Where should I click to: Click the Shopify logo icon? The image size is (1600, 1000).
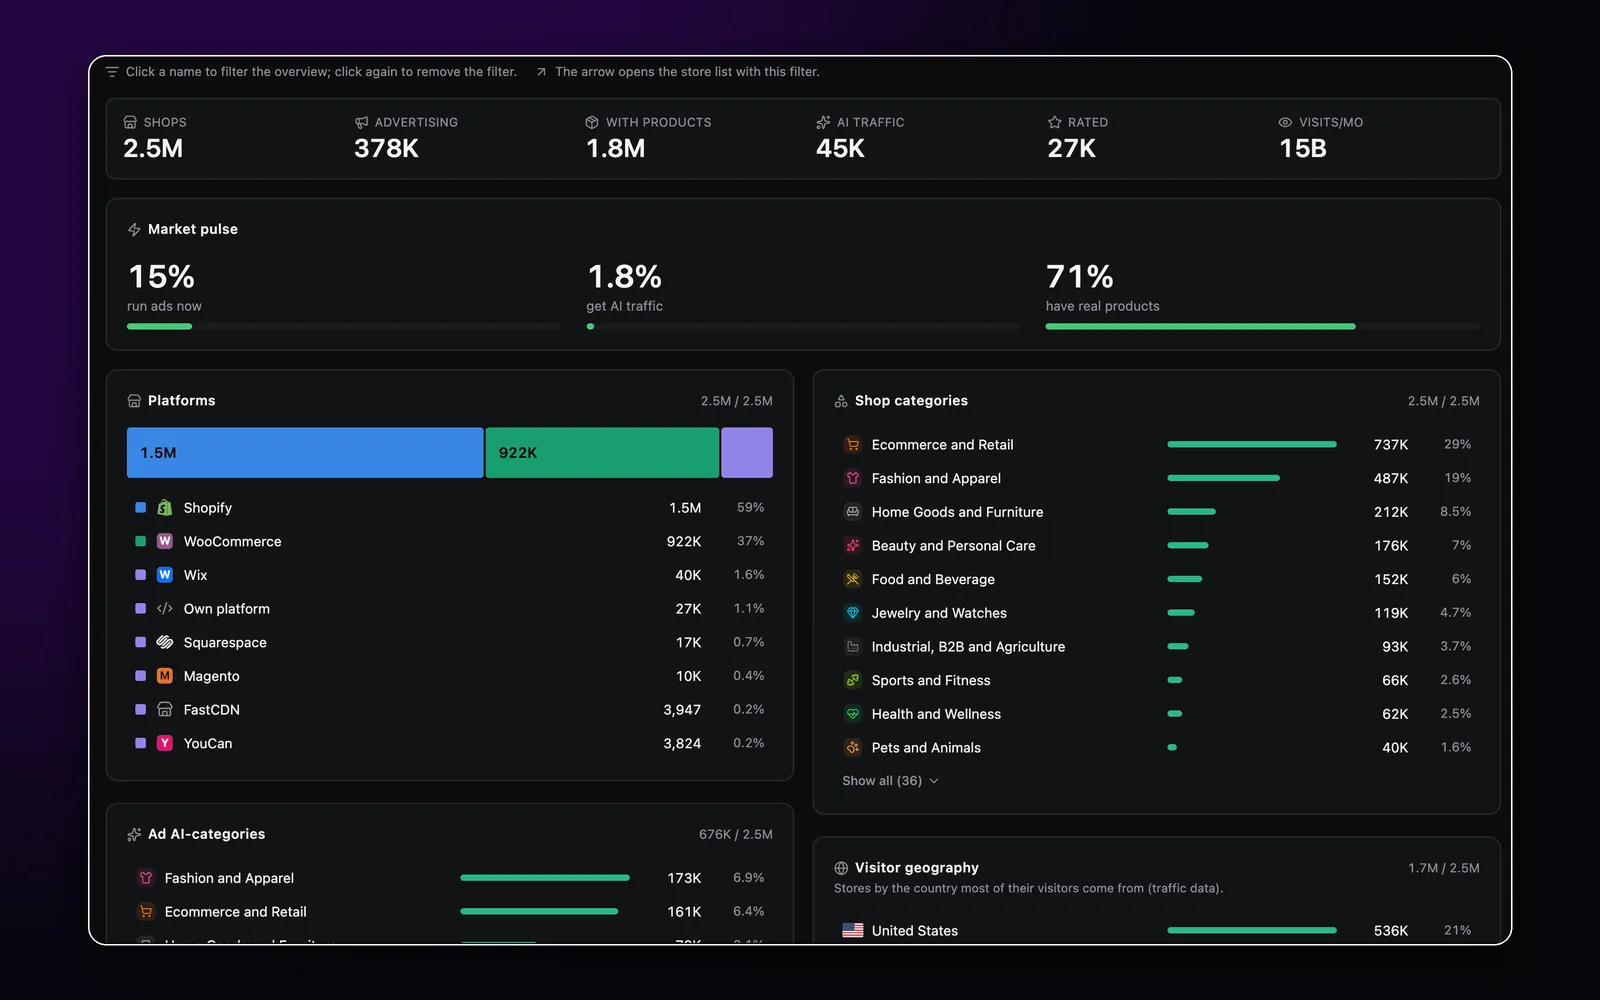[165, 508]
